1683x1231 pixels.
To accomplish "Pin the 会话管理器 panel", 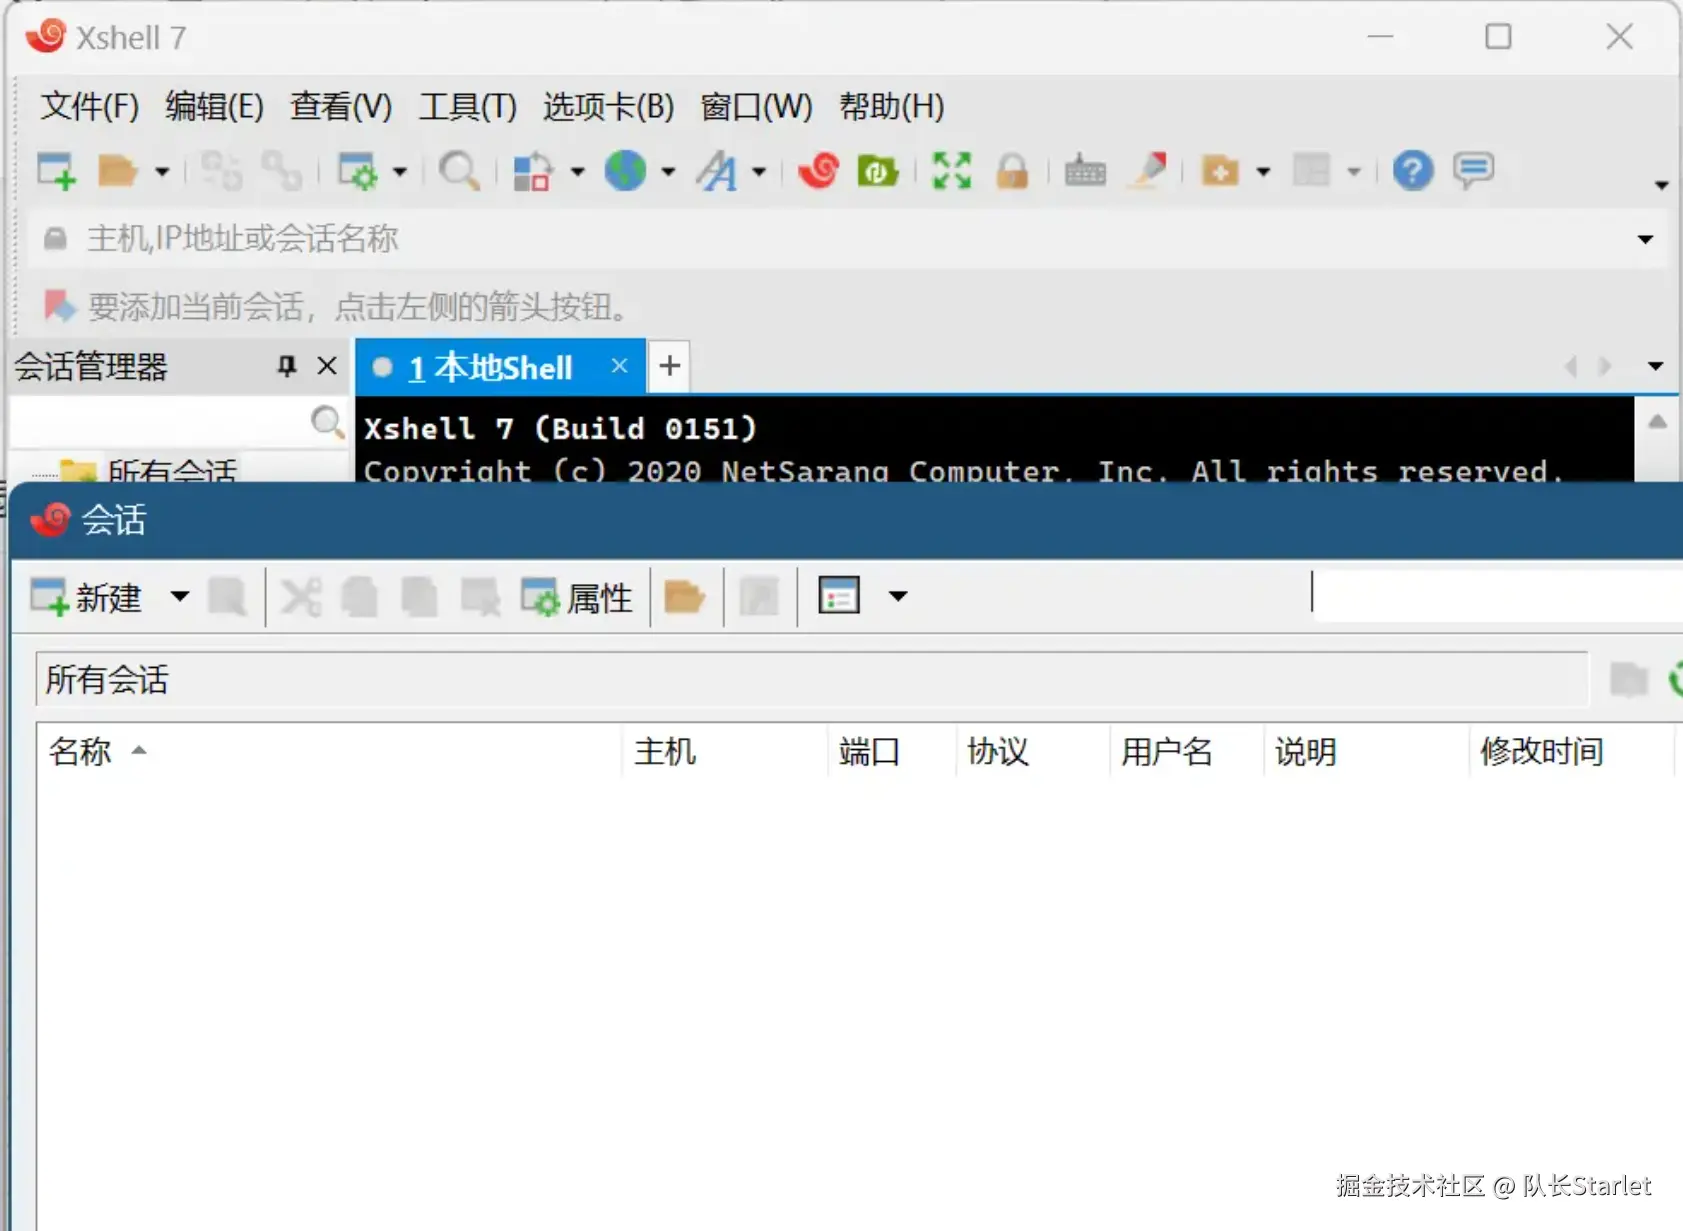I will 287,366.
